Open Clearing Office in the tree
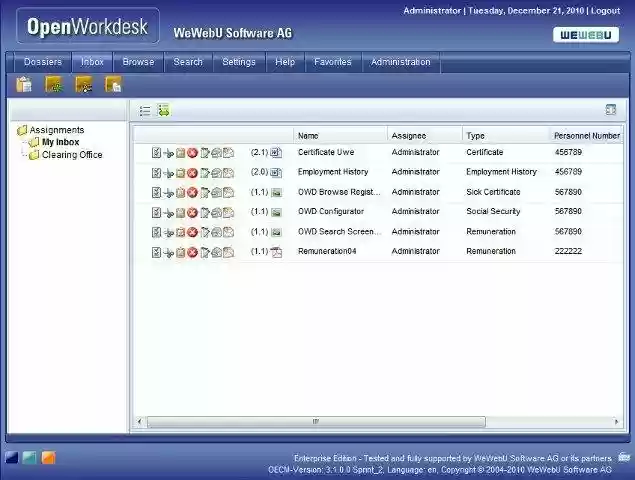The width and height of the screenshot is (635, 480). click(x=72, y=155)
